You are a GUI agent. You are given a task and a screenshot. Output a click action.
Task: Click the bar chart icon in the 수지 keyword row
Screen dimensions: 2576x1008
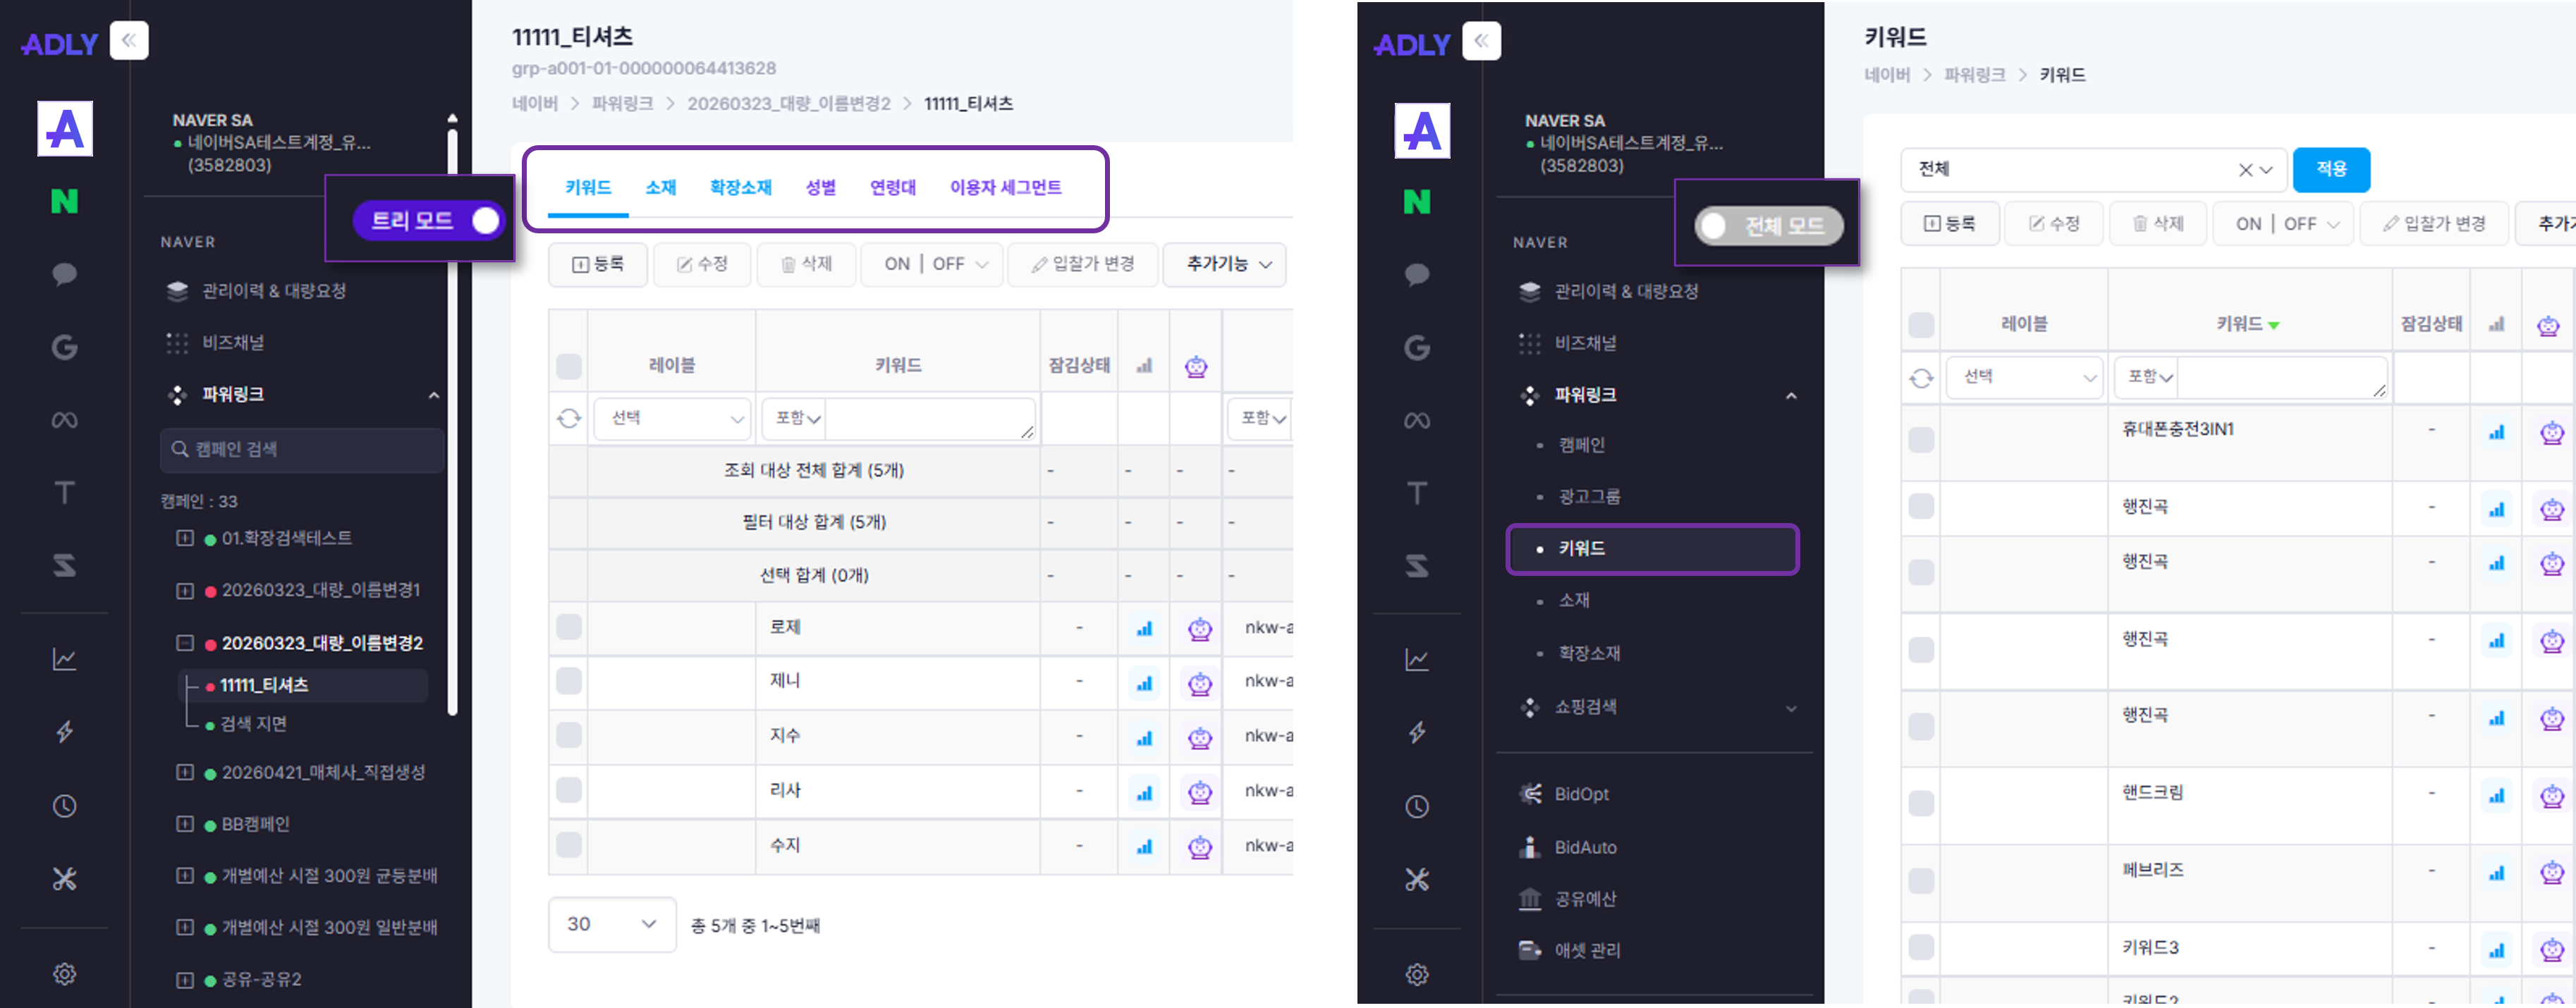click(1144, 846)
